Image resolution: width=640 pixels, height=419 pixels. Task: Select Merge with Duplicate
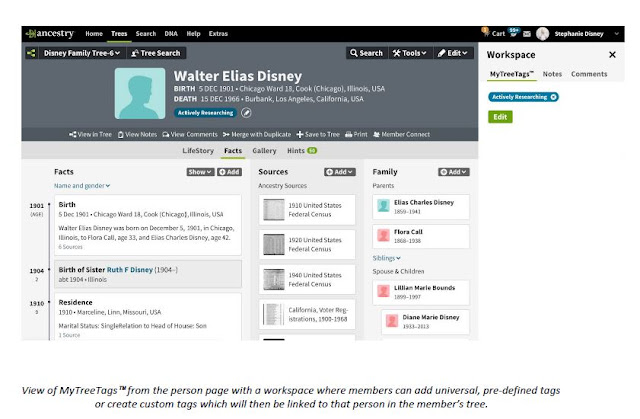pyautogui.click(x=257, y=134)
